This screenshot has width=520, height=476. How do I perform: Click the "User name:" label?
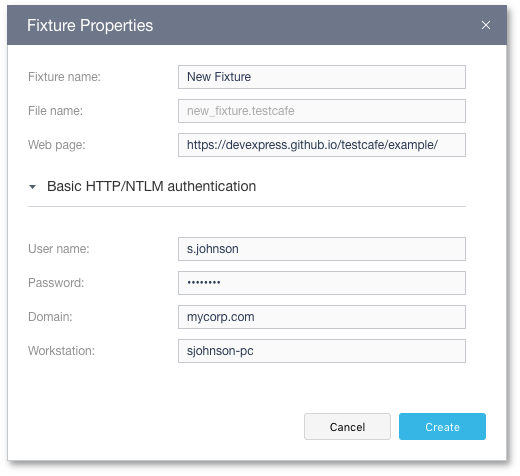click(x=59, y=249)
